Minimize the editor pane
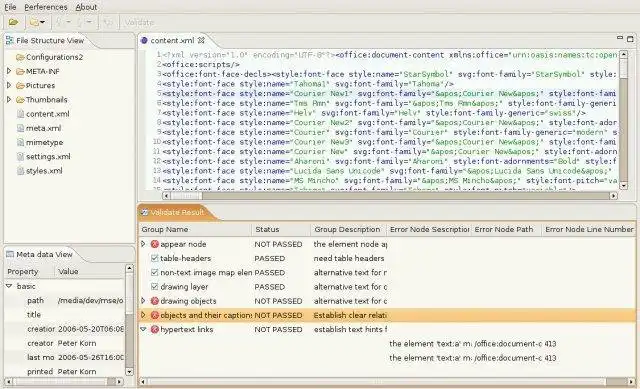The image size is (640, 389). pyautogui.click(x=620, y=38)
